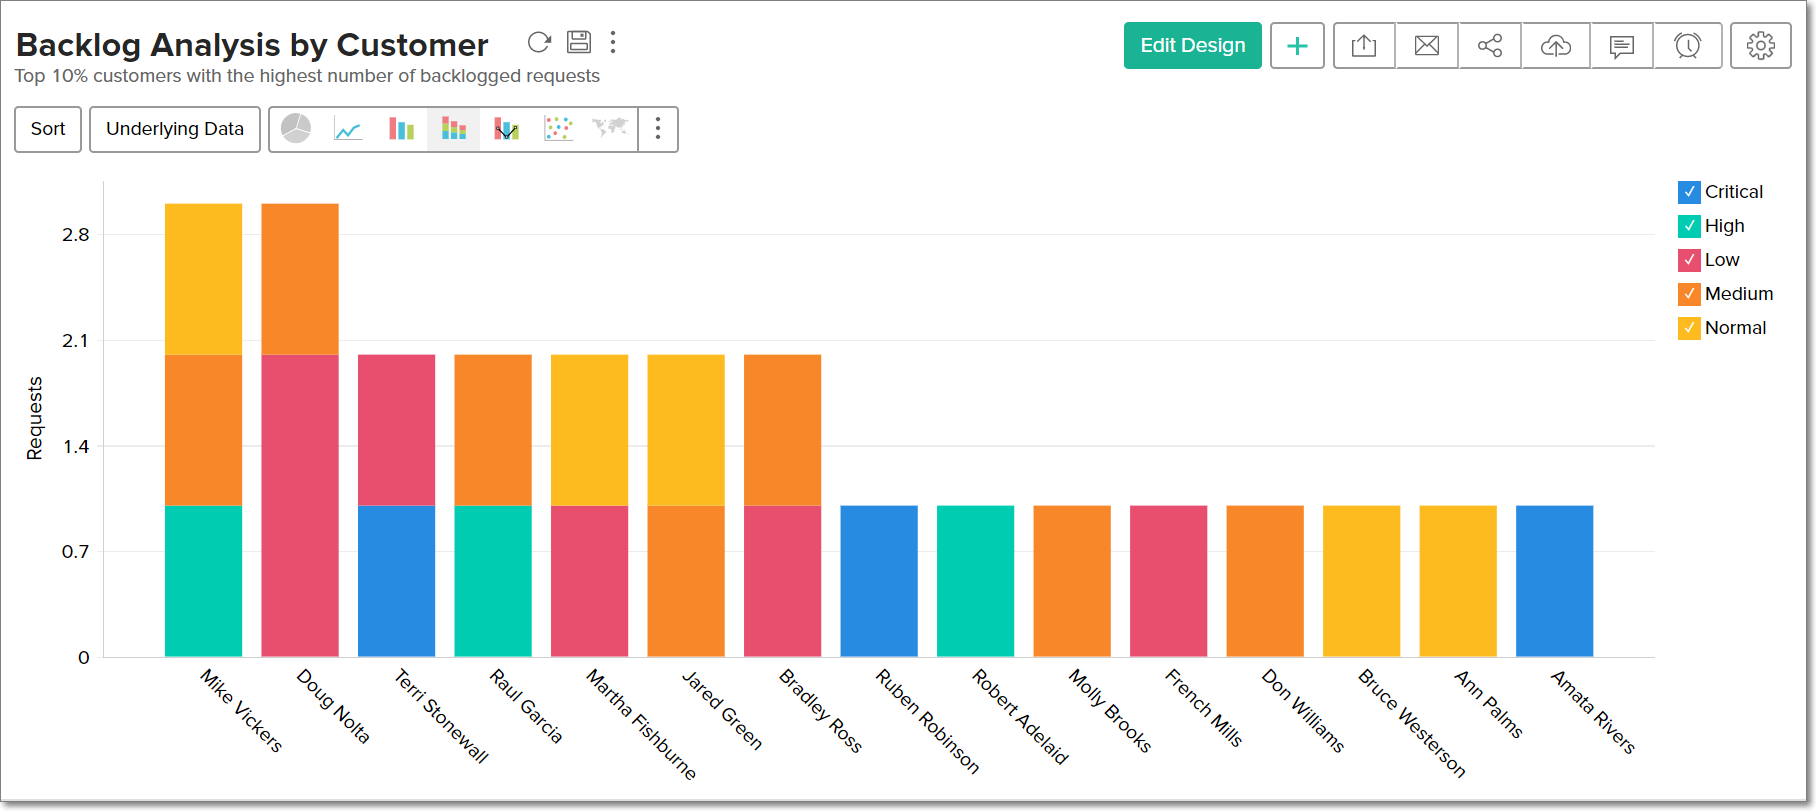Click the Low segment of Doug Nolta's bar
The width and height of the screenshot is (1816, 811).
pyautogui.click(x=300, y=505)
